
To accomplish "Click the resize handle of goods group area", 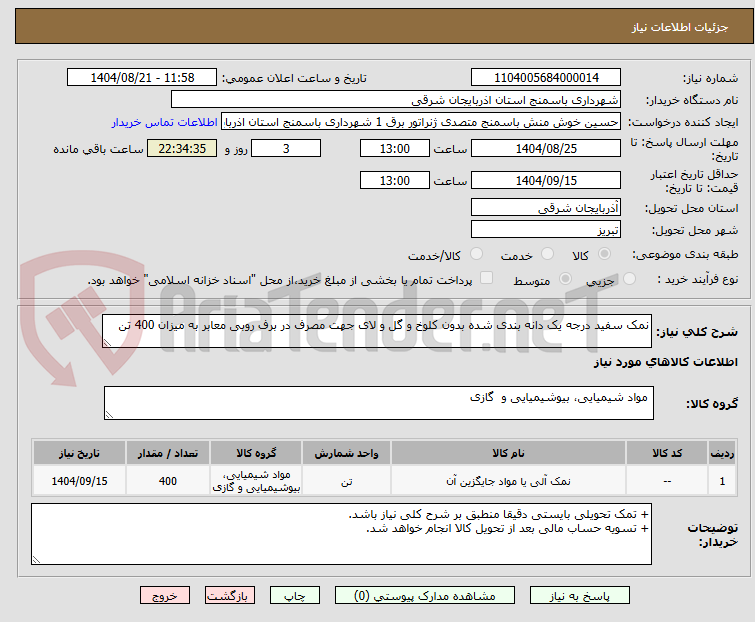I will pos(109,415).
